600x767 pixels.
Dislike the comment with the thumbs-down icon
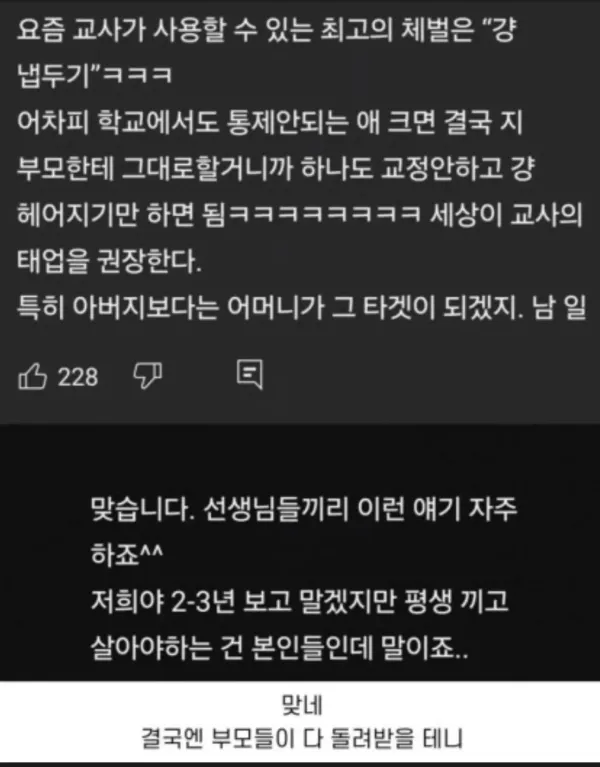148,376
